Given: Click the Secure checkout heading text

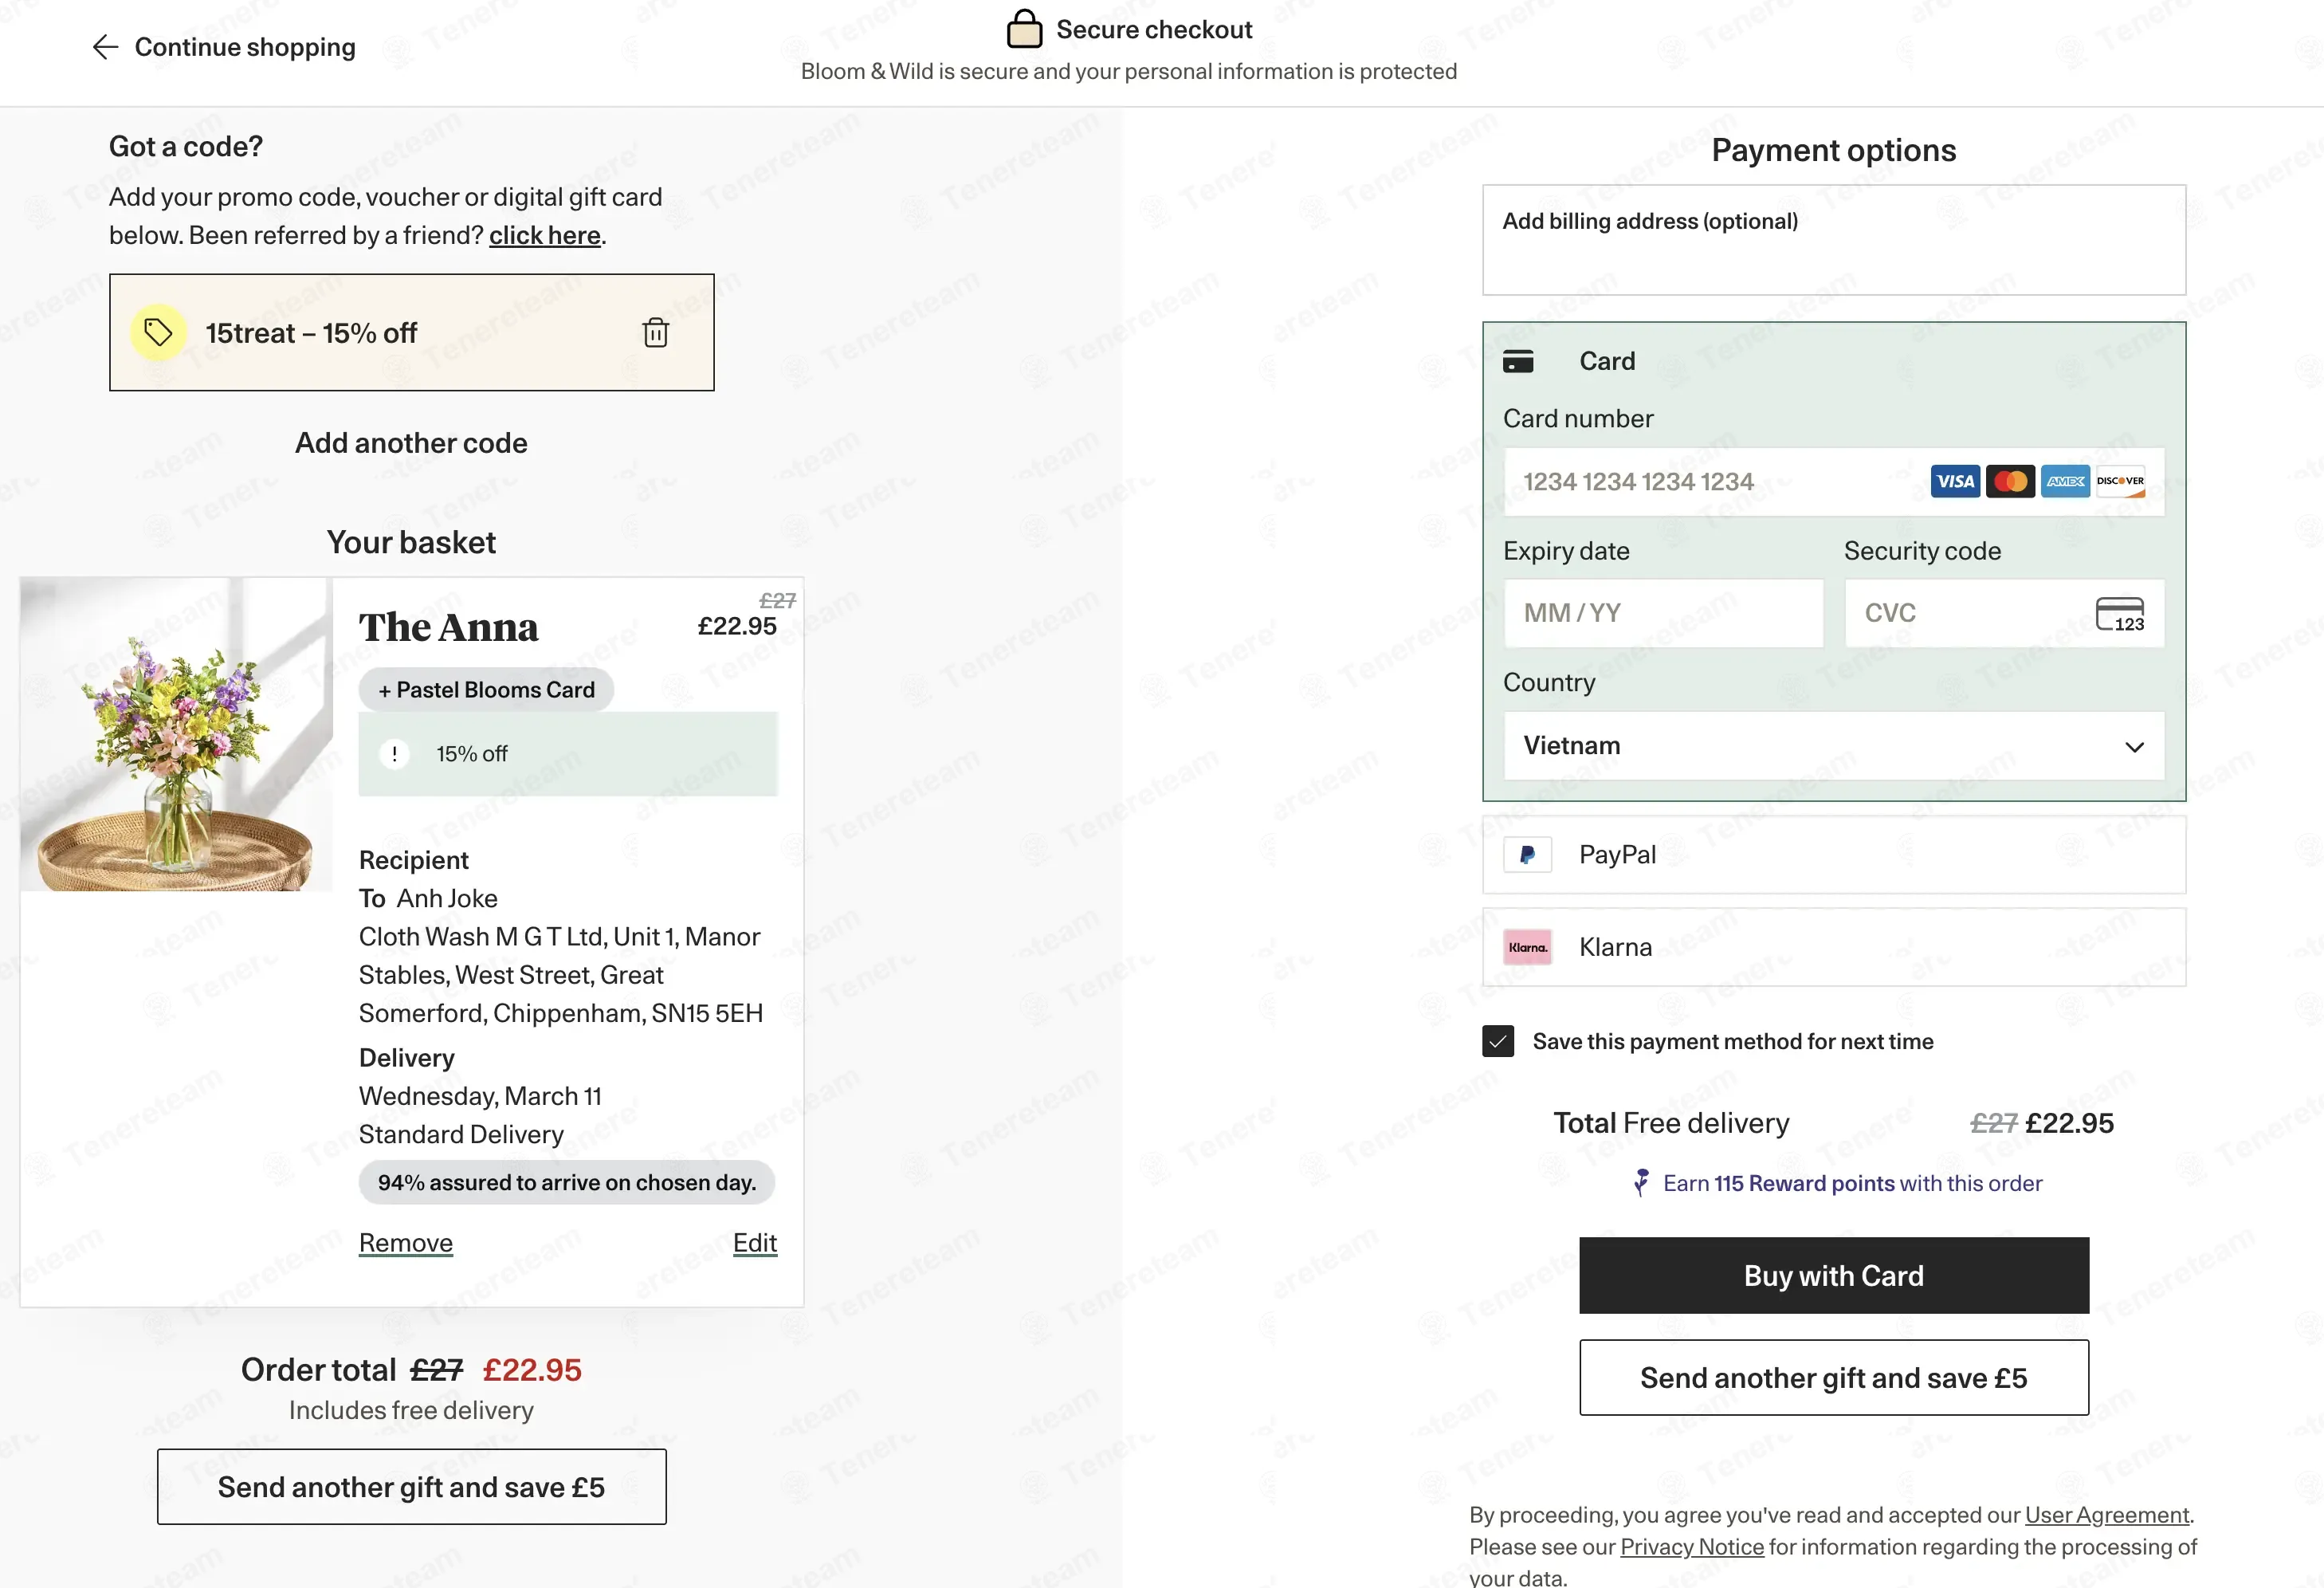Looking at the screenshot, I should (x=1154, y=30).
